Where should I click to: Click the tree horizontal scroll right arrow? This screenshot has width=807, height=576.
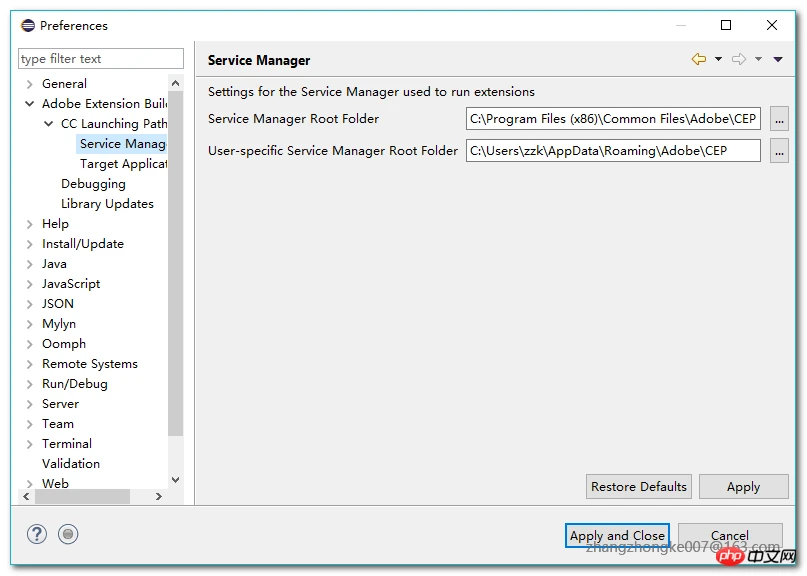click(159, 497)
